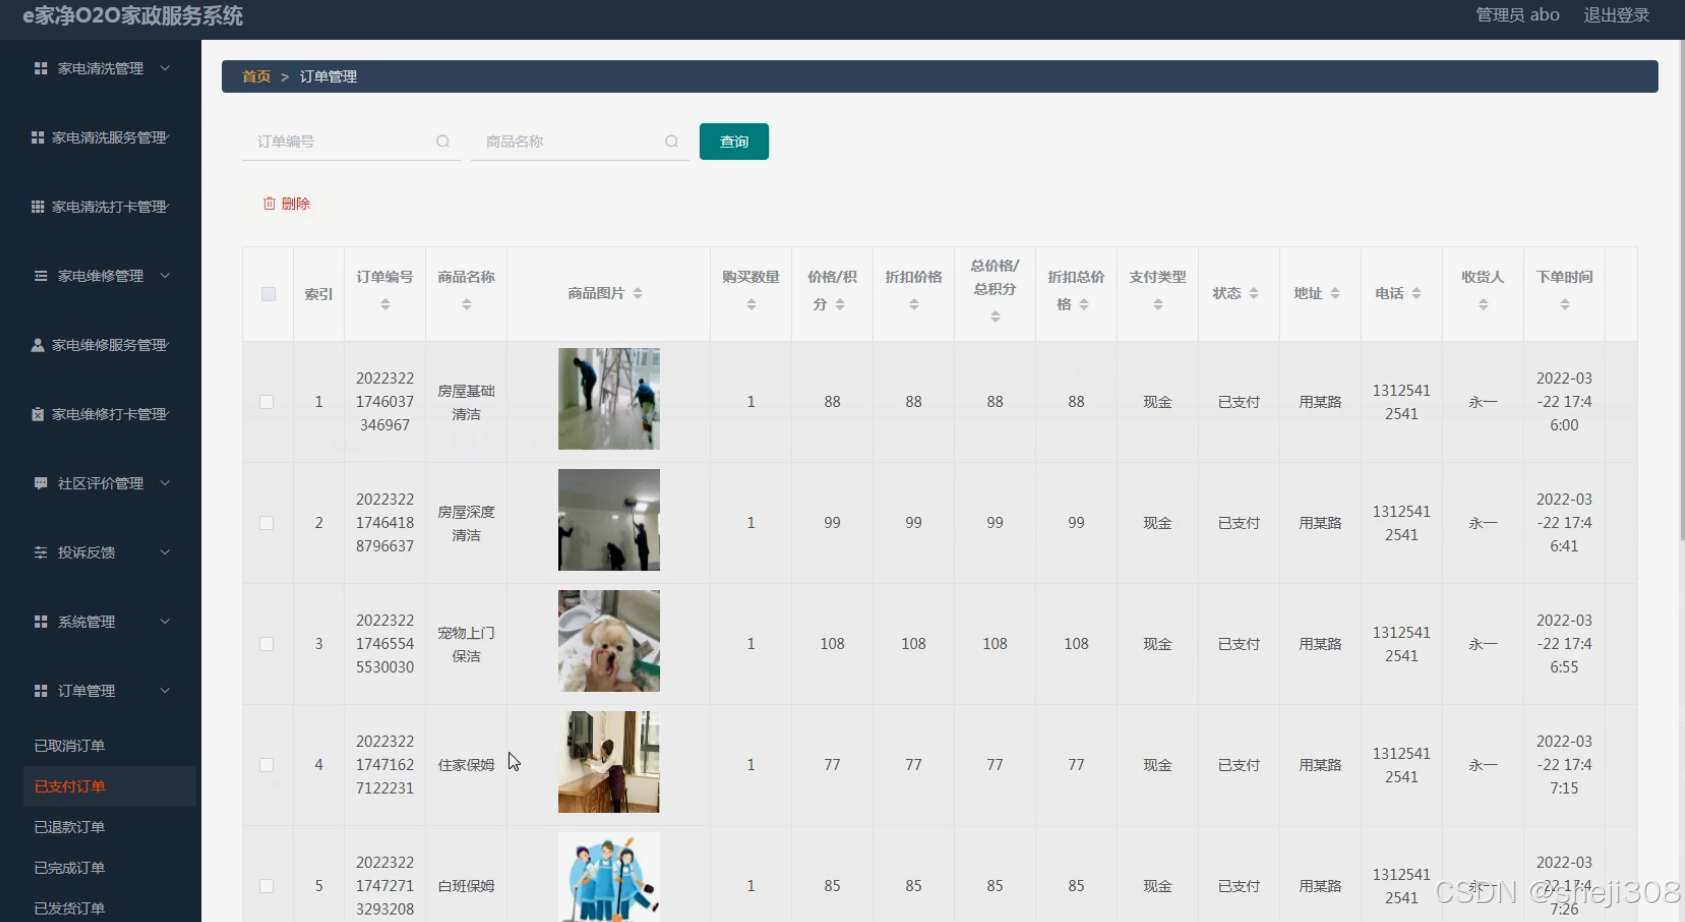This screenshot has height=922, width=1685.
Task: Click the 系统管理 sidebar icon
Action: pyautogui.click(x=40, y=621)
